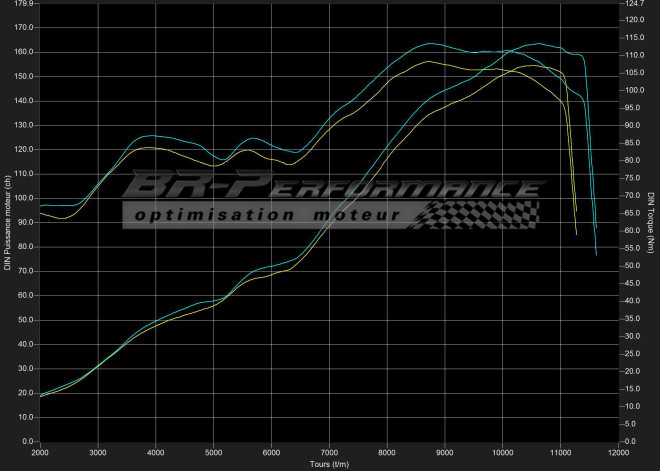This screenshot has height=471, width=660.
Task: Click the 'DIN Torque (Nm)' axis title
Action: click(x=651, y=222)
